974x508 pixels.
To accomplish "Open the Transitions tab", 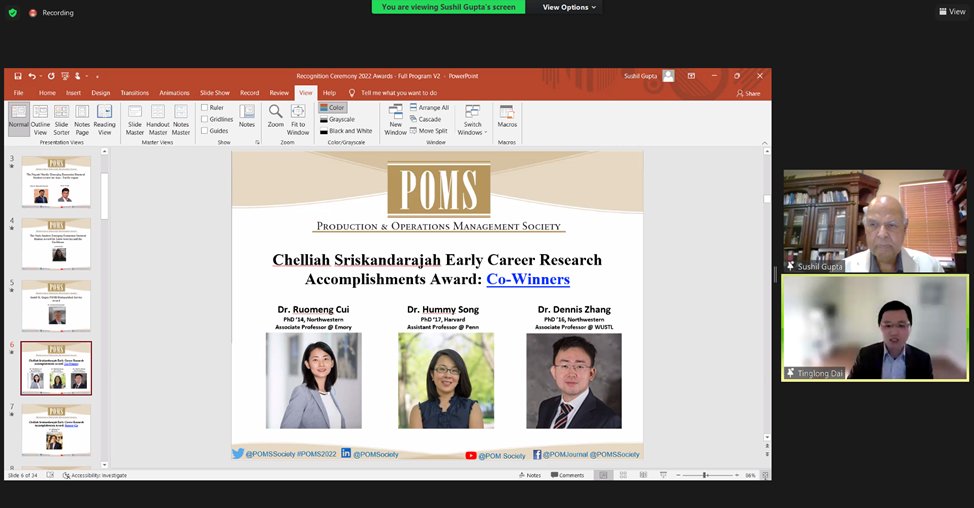I will (135, 93).
